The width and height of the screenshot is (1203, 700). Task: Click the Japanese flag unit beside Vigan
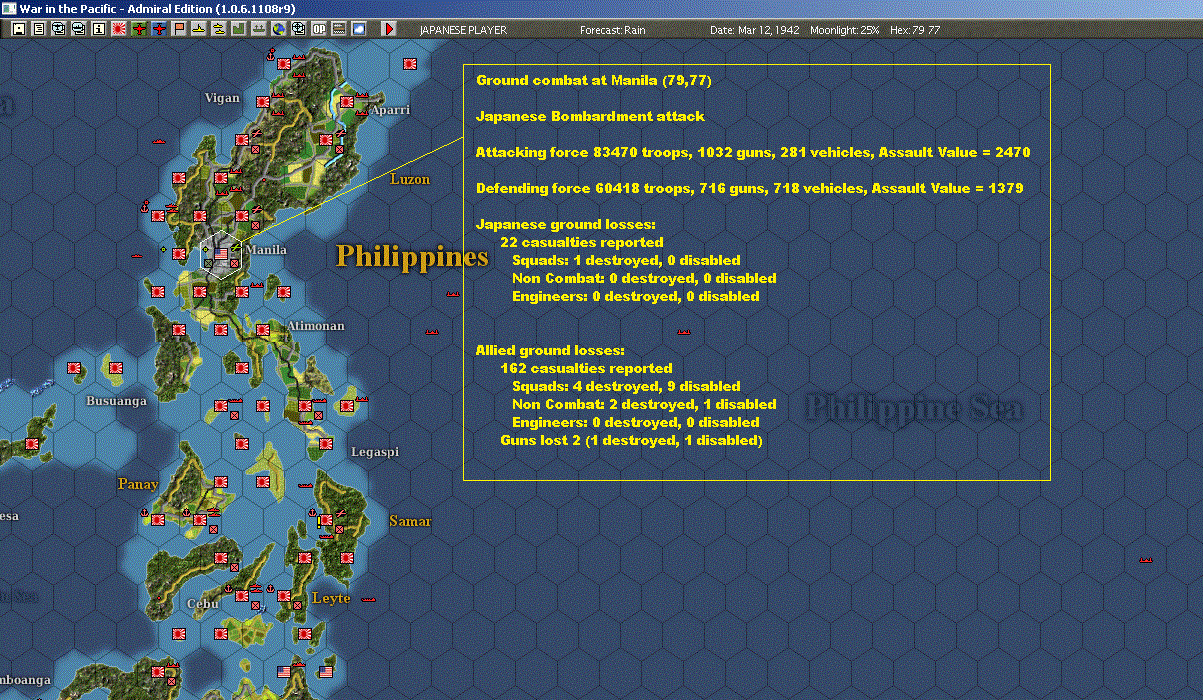pyautogui.click(x=263, y=101)
